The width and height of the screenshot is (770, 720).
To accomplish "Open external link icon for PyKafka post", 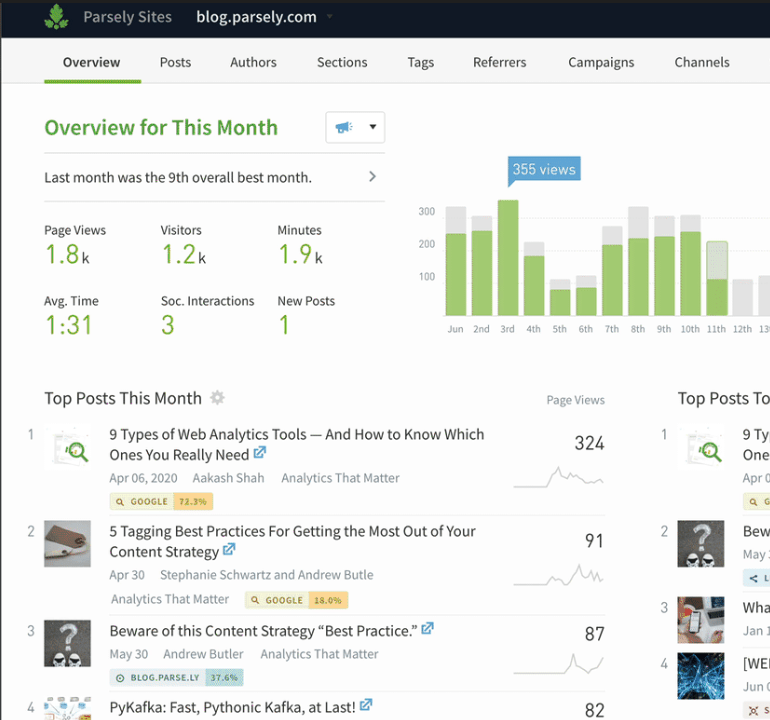I will [x=366, y=706].
